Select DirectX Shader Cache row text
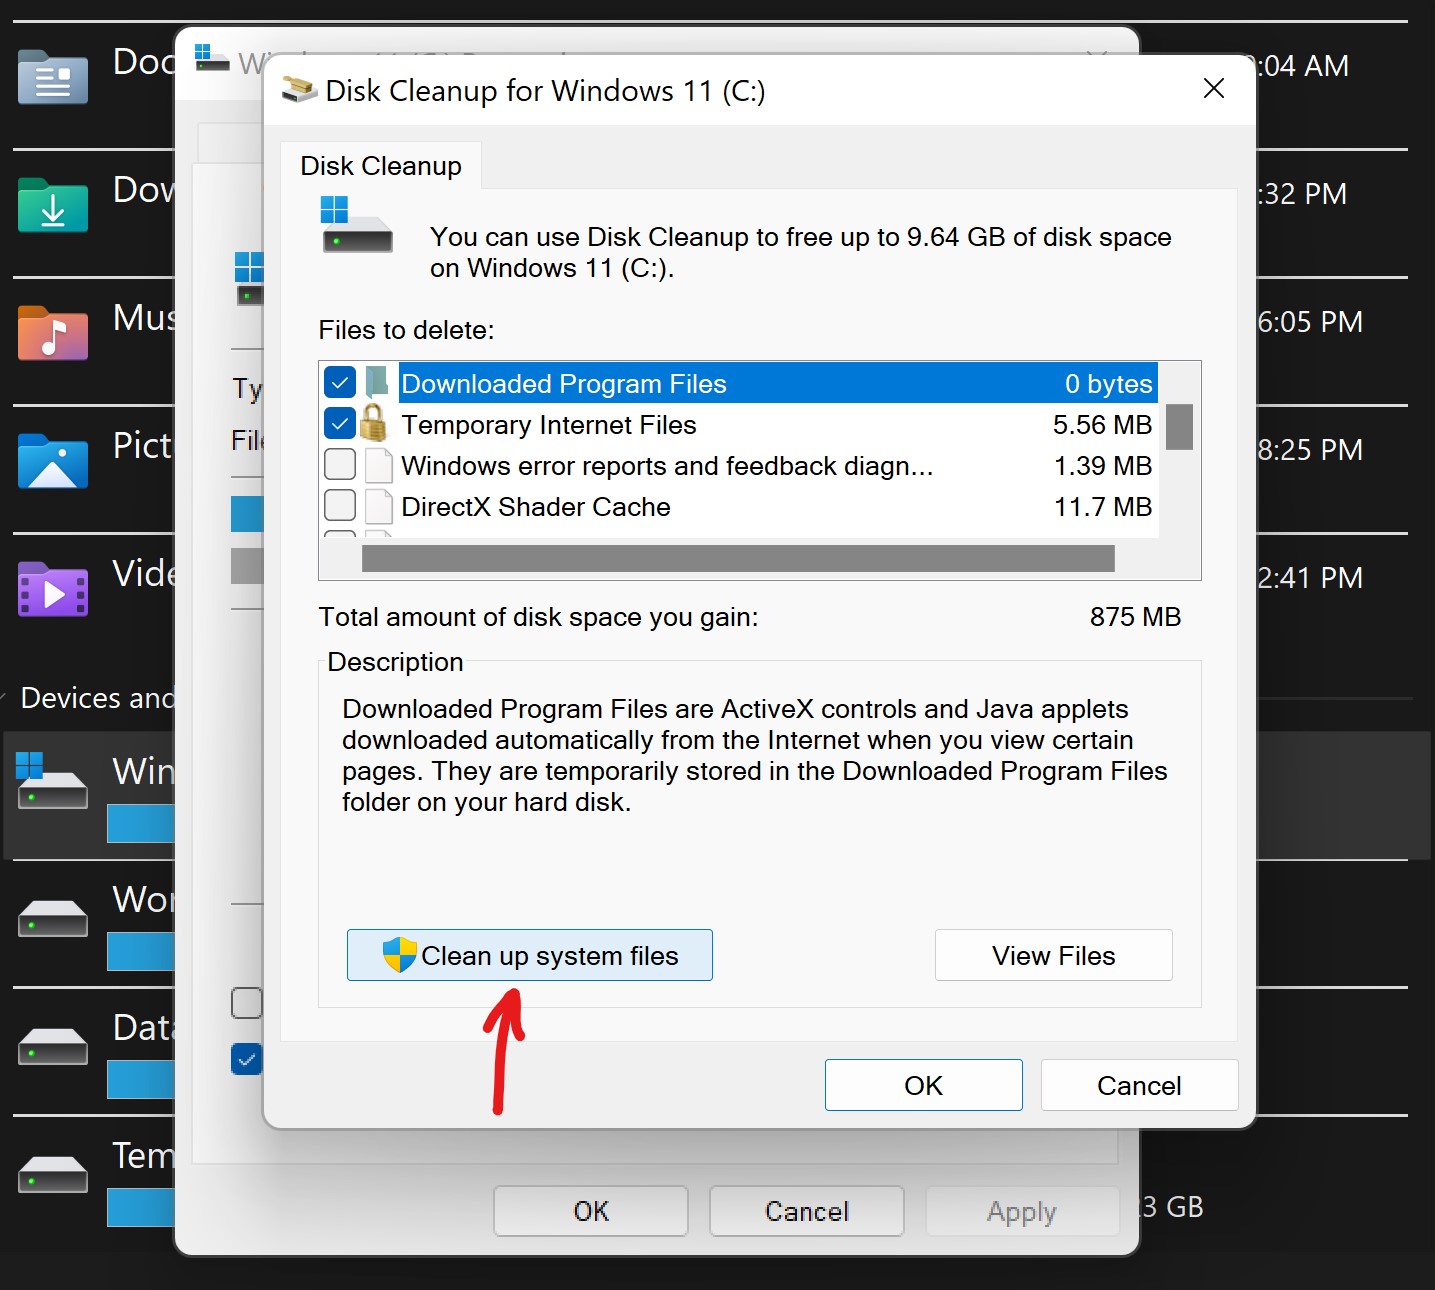 (536, 507)
